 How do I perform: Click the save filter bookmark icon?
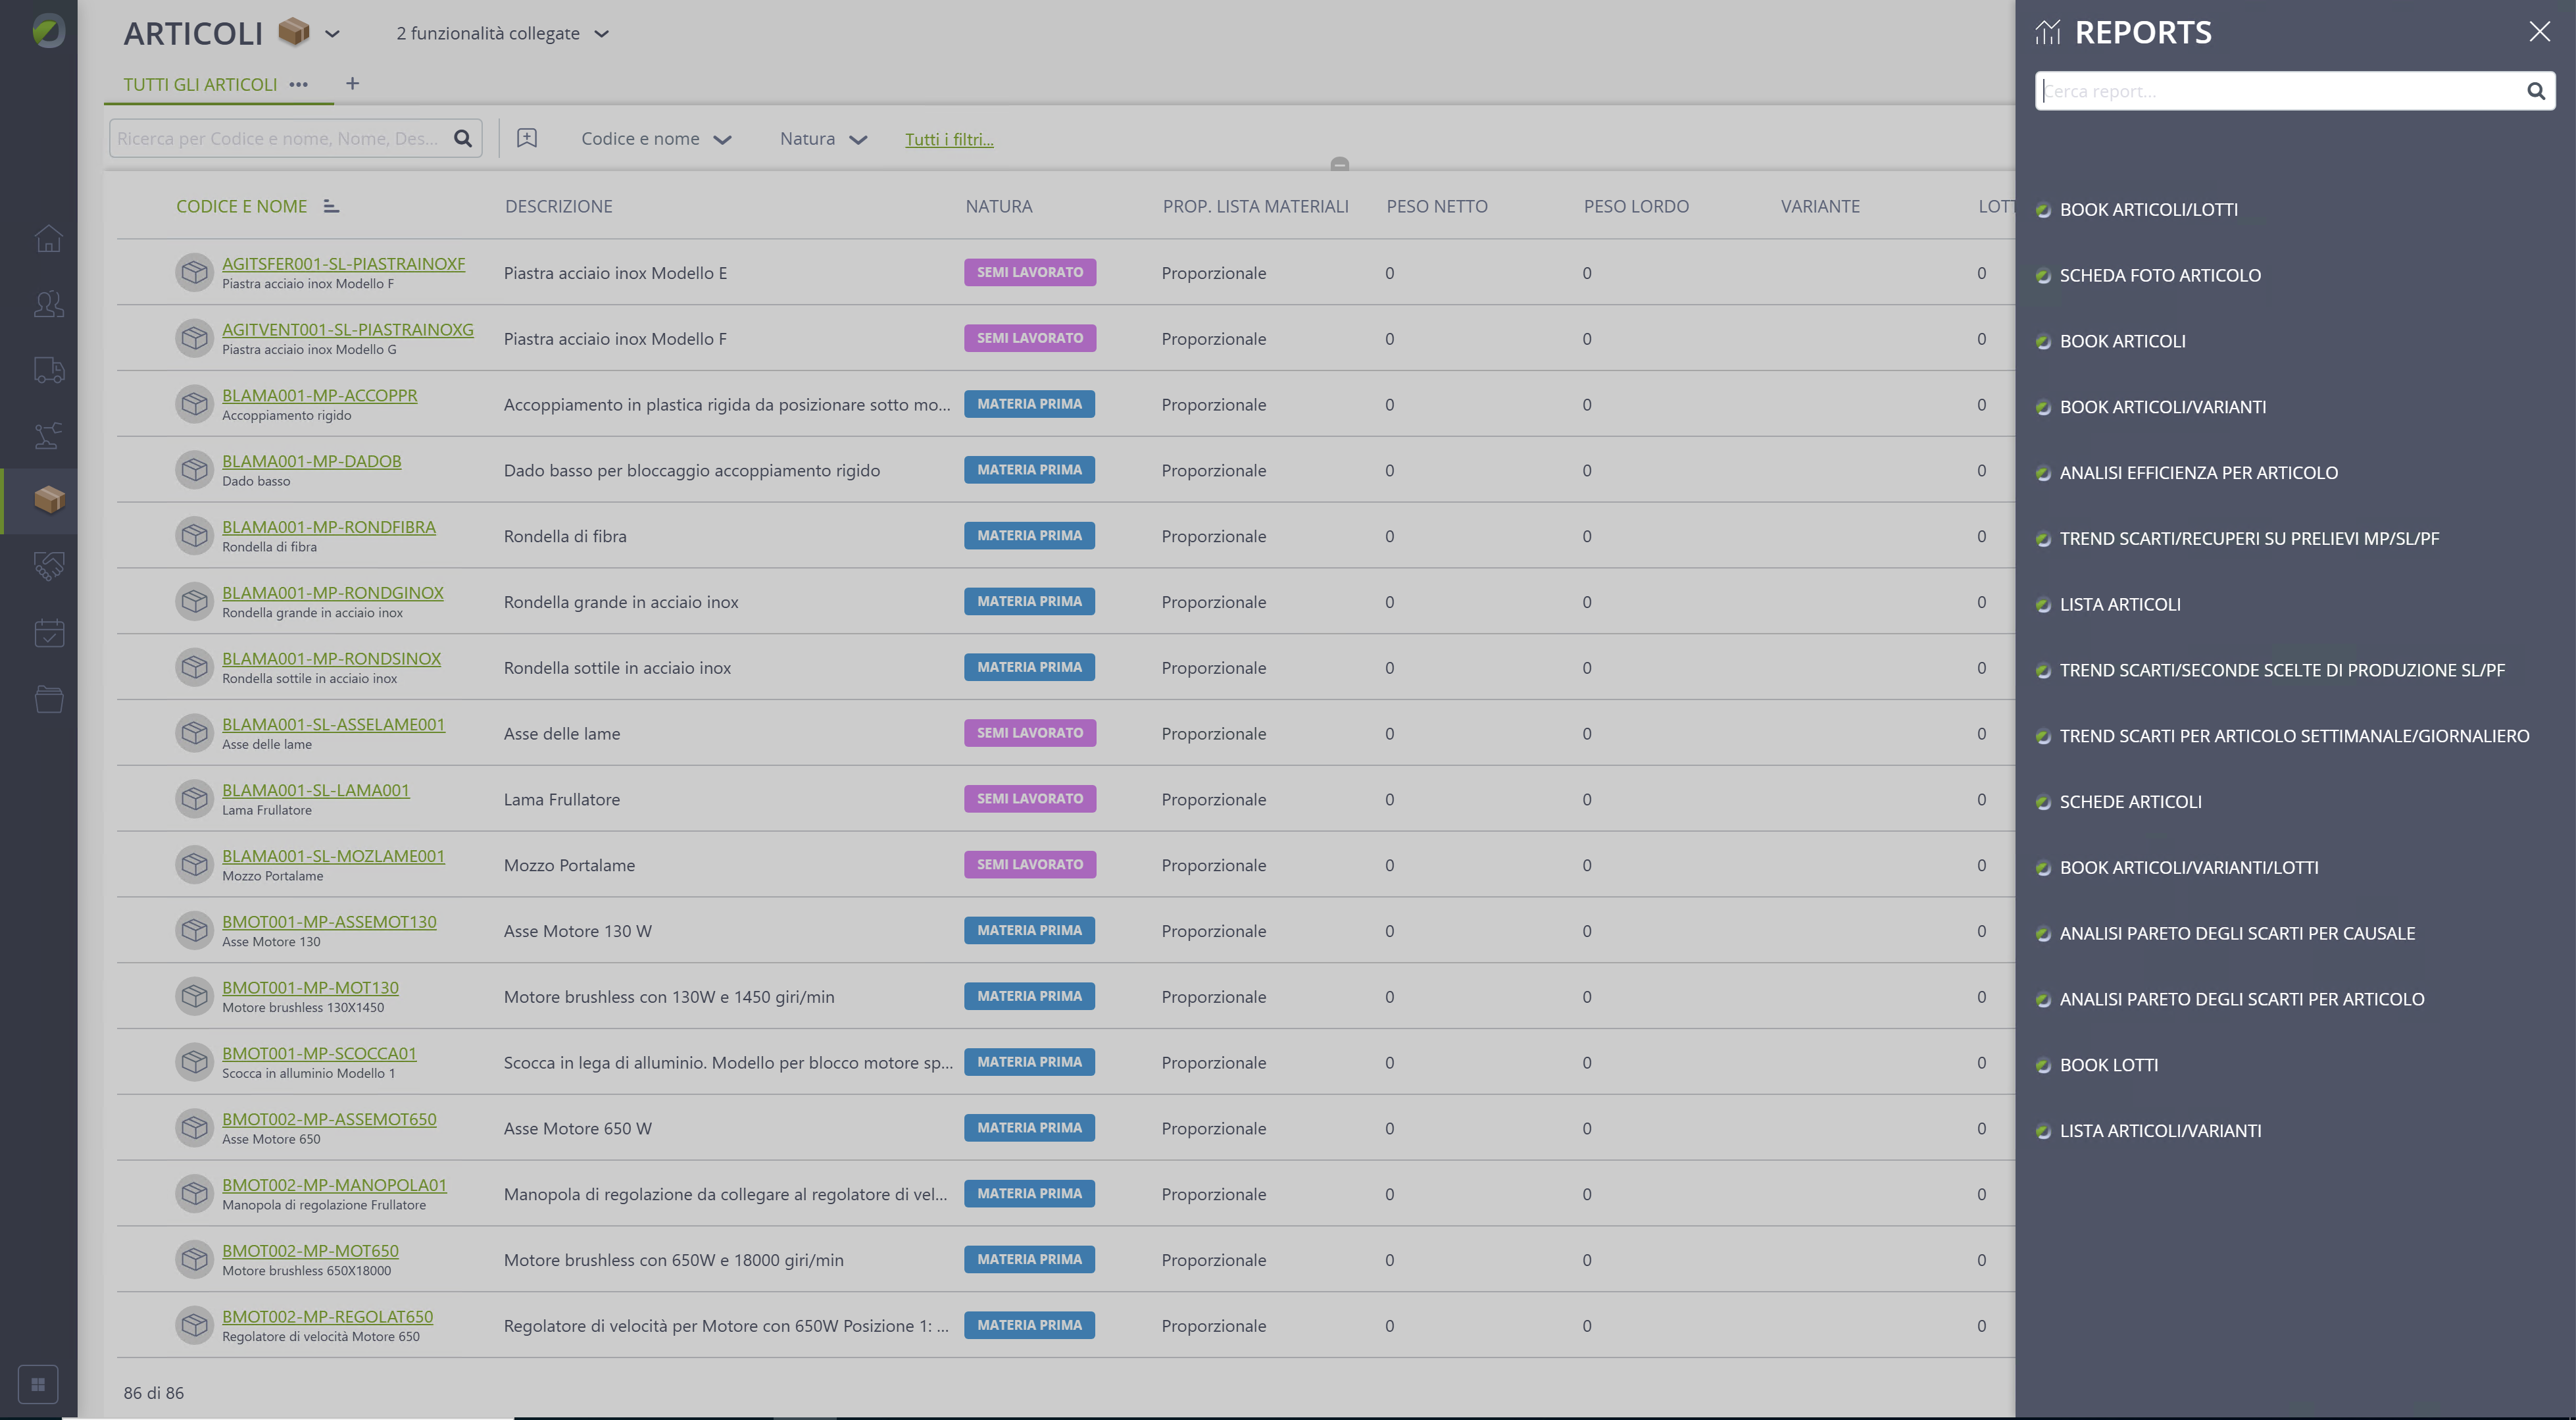pos(527,138)
